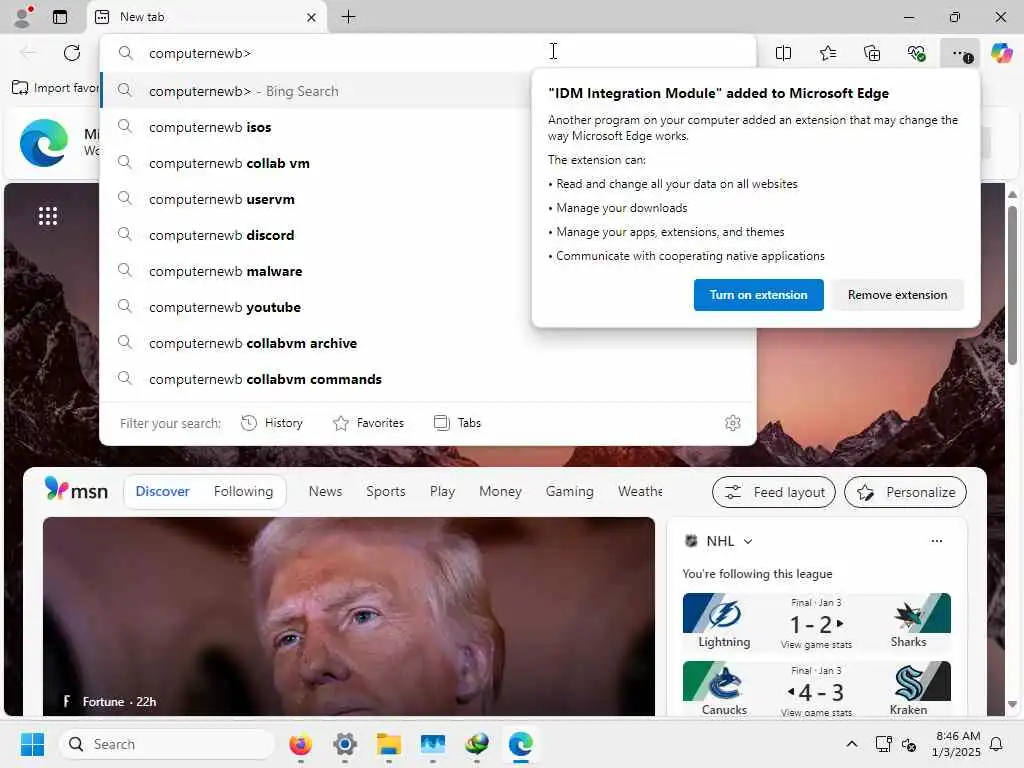The width and height of the screenshot is (1024, 768).
Task: Show hidden system tray icons
Action: [852, 744]
